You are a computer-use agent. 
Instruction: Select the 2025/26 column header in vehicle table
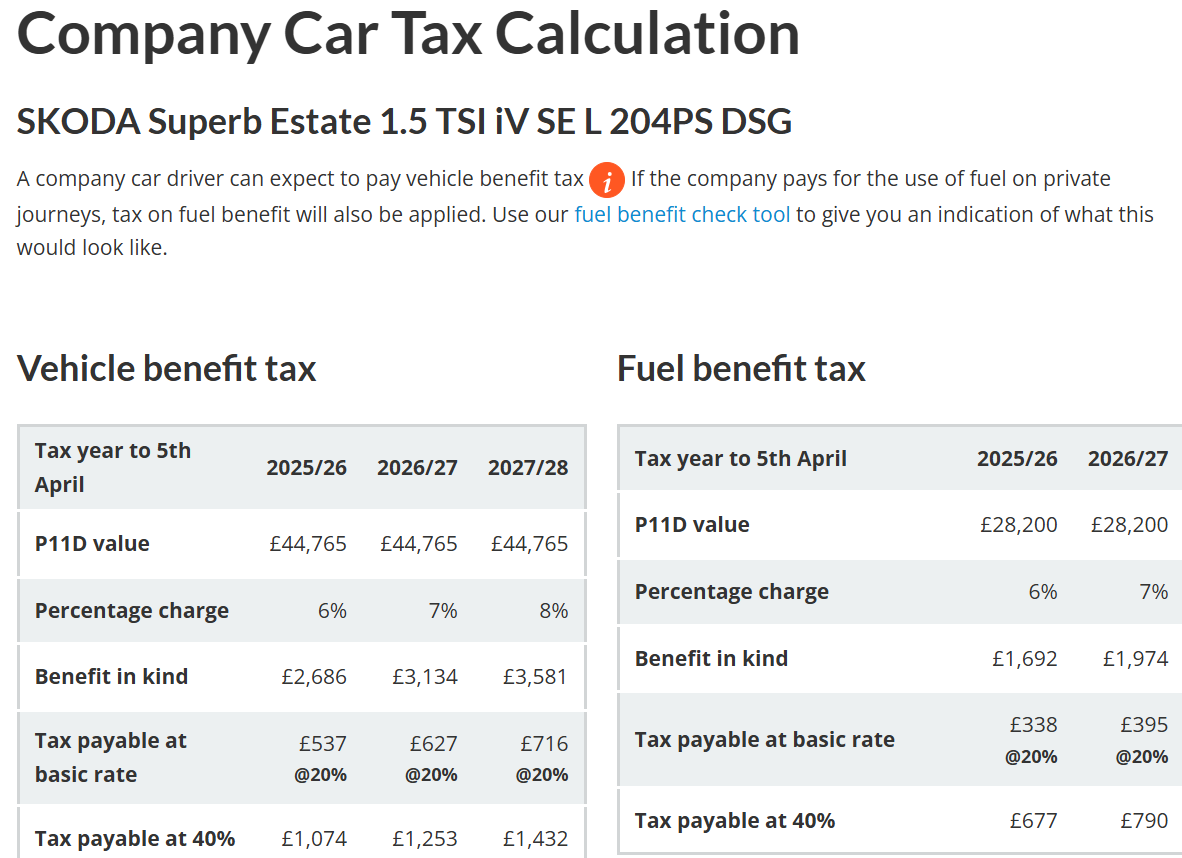pyautogui.click(x=306, y=467)
